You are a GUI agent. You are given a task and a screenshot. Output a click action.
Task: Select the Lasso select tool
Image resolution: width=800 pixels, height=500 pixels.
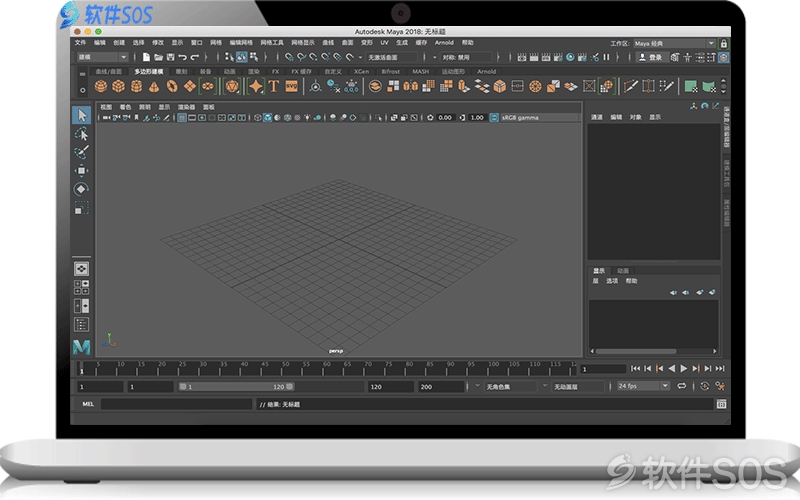click(82, 134)
